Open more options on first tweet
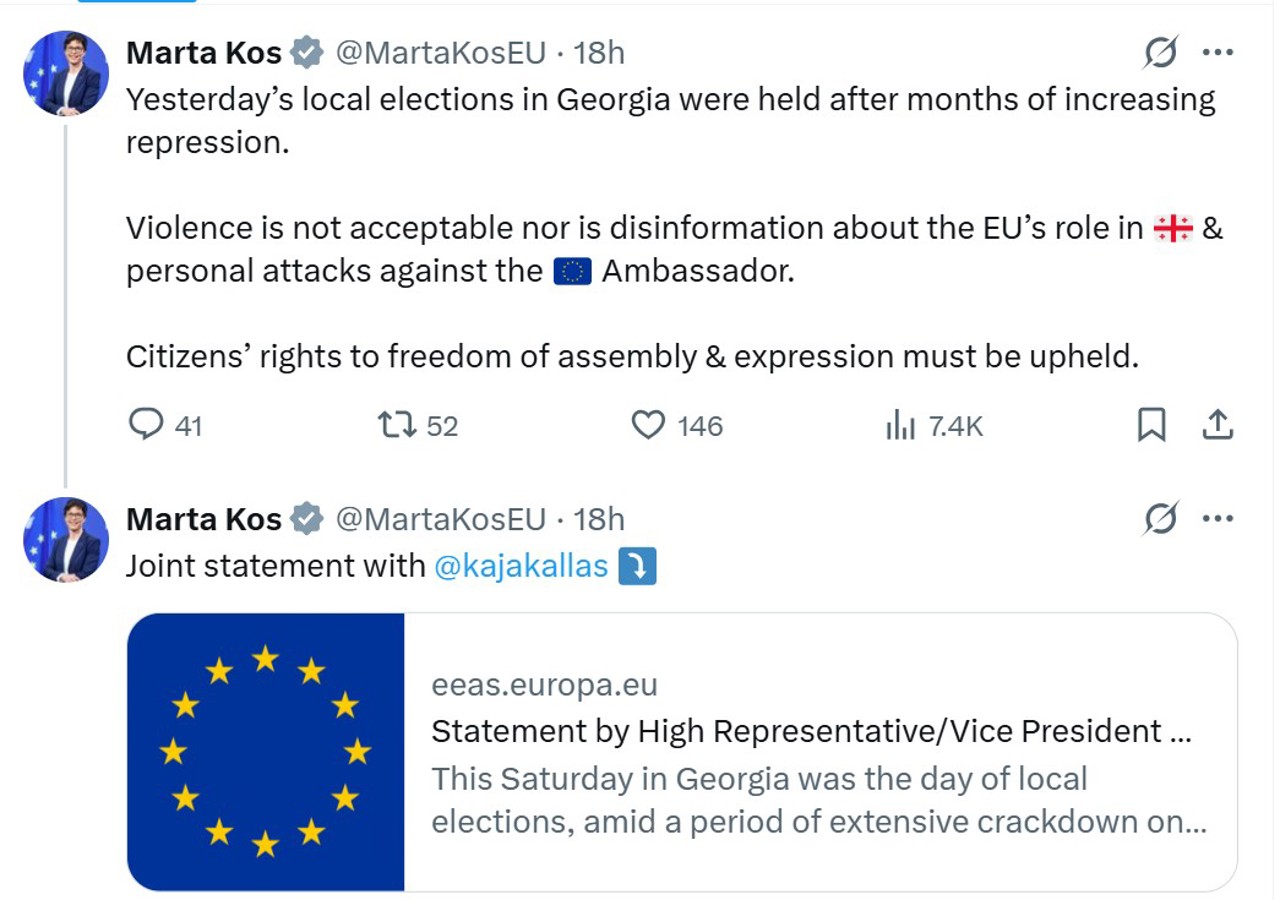Screen dimensions: 1280x900 [1217, 52]
